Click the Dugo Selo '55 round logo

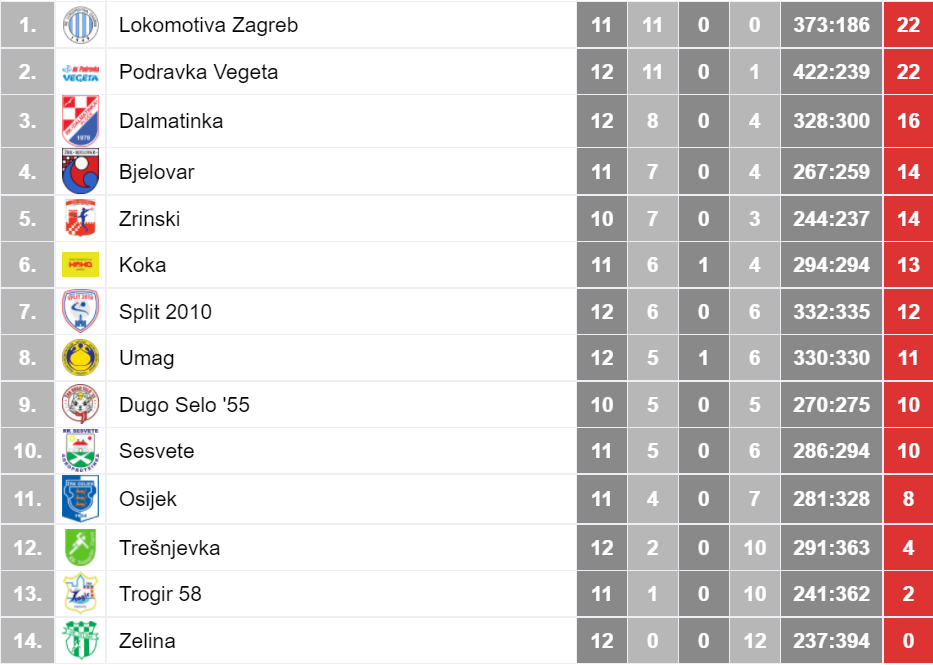[x=80, y=404]
